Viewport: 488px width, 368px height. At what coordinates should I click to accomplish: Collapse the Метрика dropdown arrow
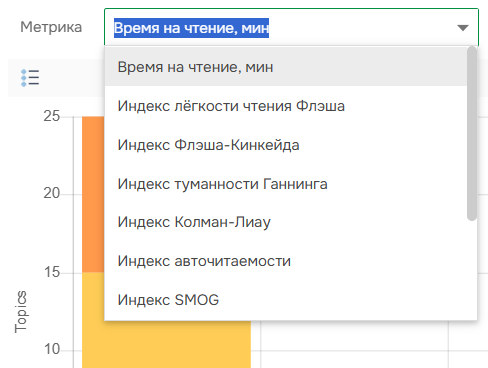[463, 28]
